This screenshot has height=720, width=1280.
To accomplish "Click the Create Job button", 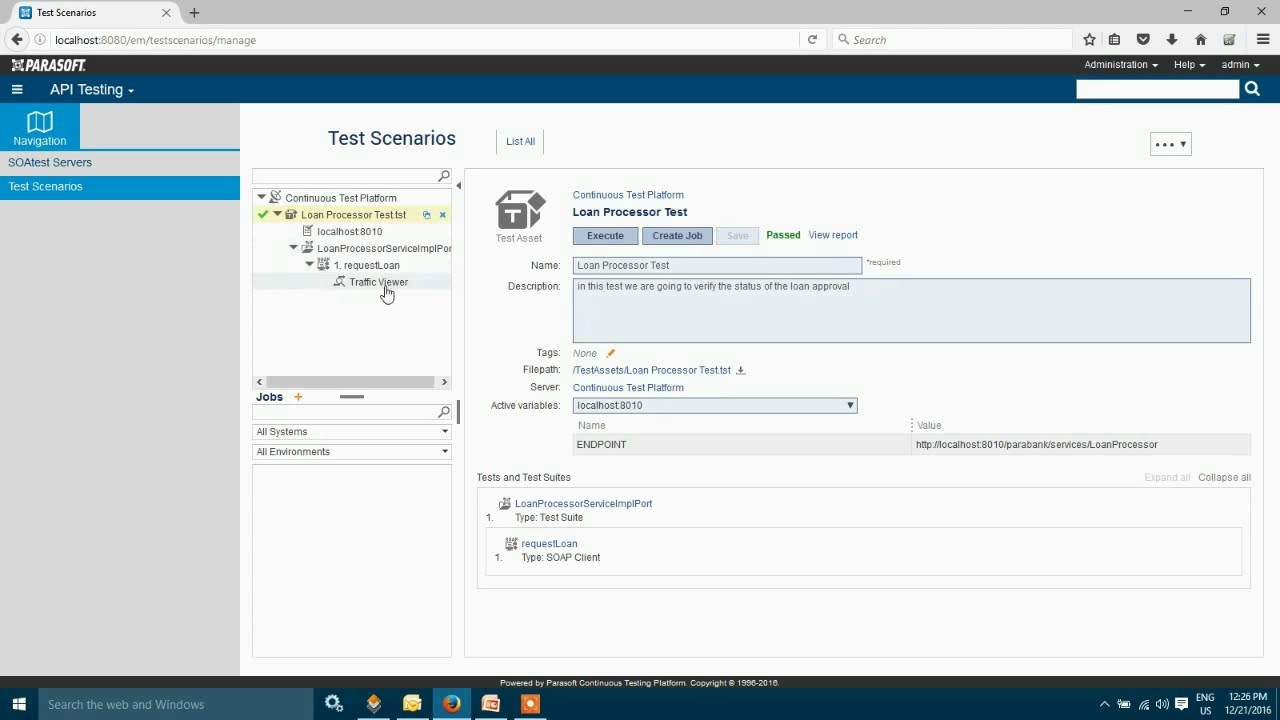I will (x=677, y=235).
